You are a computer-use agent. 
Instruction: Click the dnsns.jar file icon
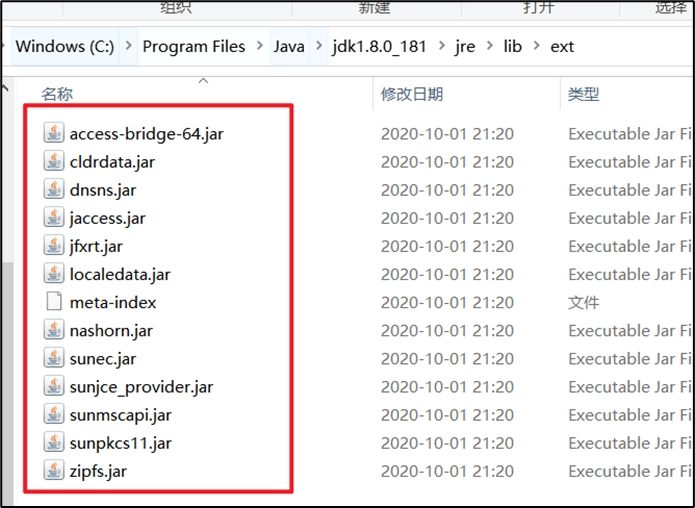point(54,189)
